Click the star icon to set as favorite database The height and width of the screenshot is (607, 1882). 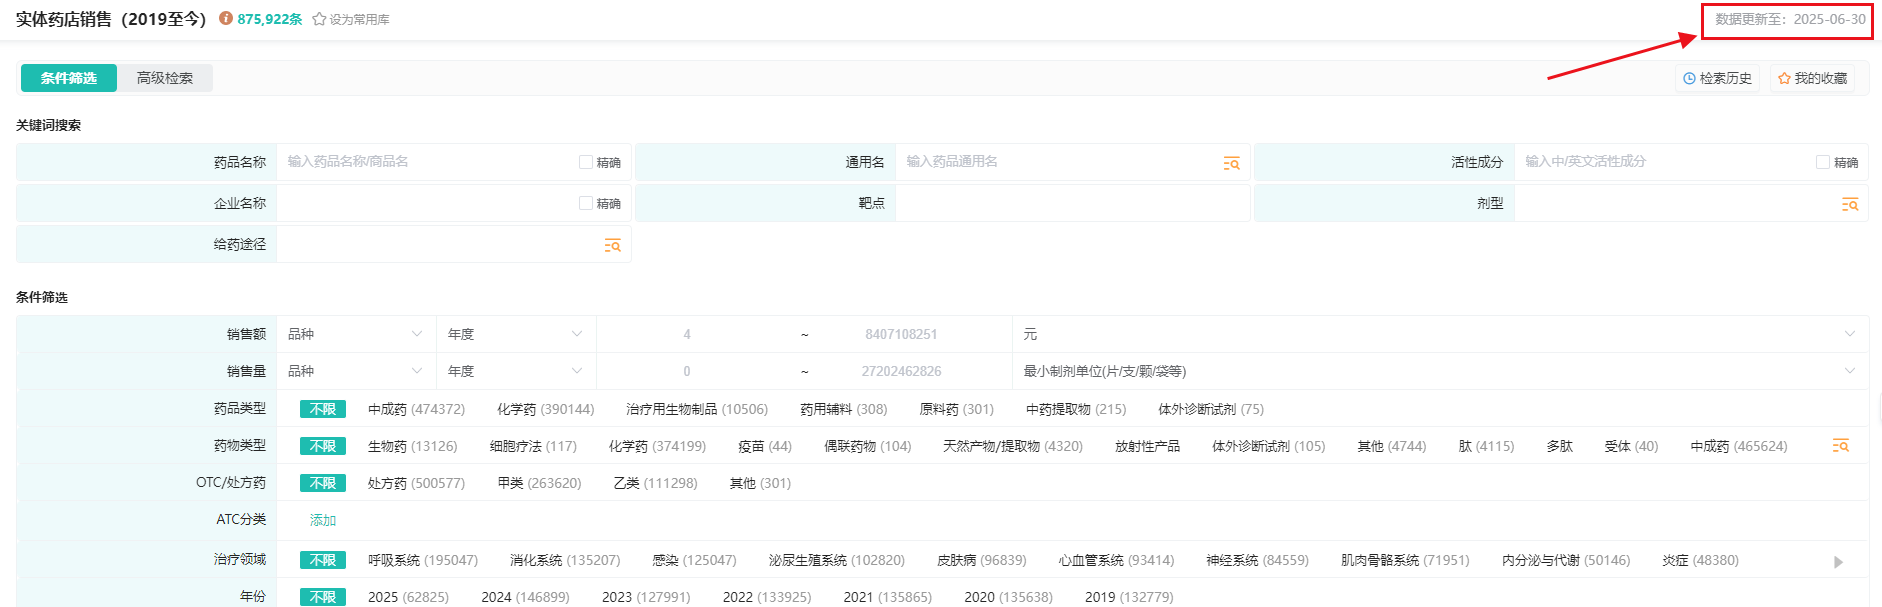coord(319,20)
